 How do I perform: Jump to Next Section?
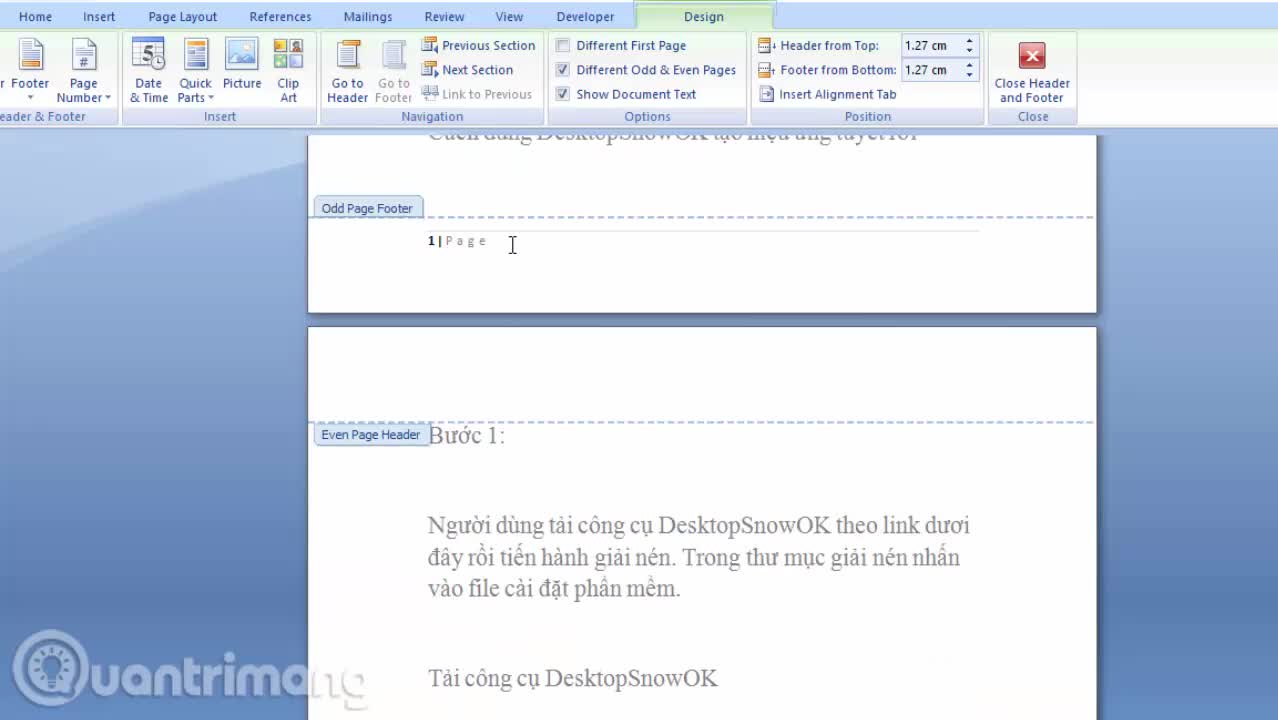pos(468,70)
